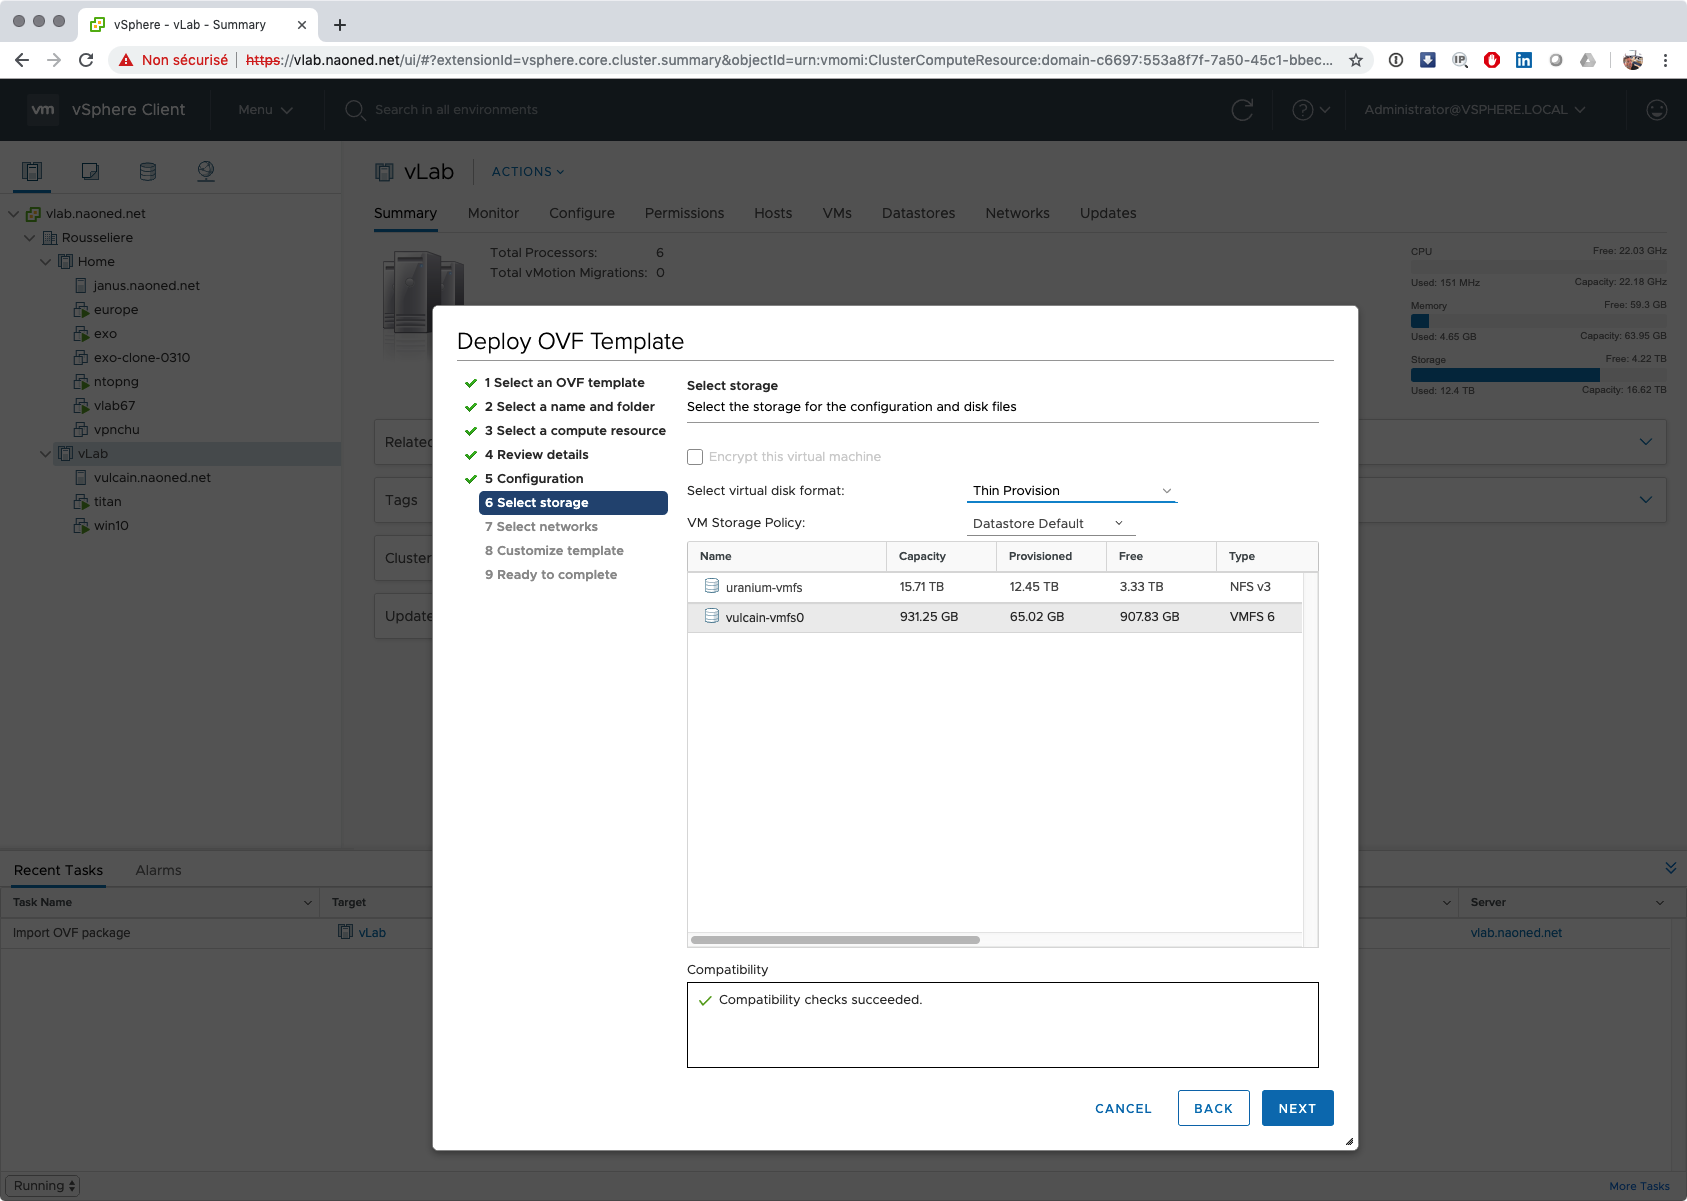Click the smiley feedback icon
The width and height of the screenshot is (1687, 1201).
tap(1656, 110)
